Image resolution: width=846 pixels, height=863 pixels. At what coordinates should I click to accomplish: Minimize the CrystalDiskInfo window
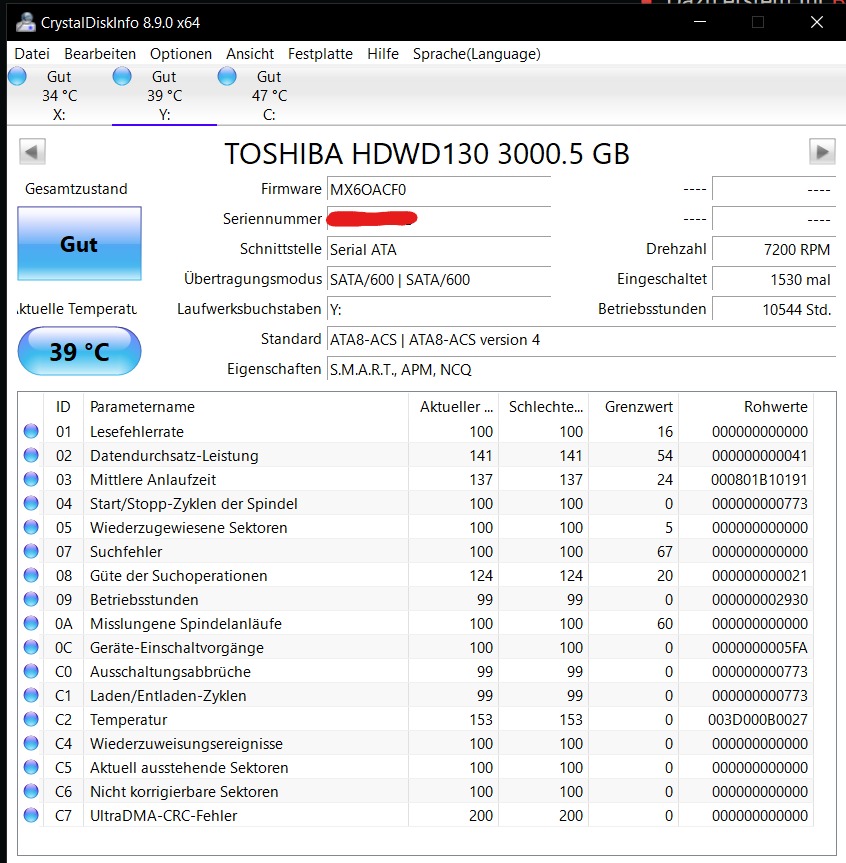tap(700, 22)
